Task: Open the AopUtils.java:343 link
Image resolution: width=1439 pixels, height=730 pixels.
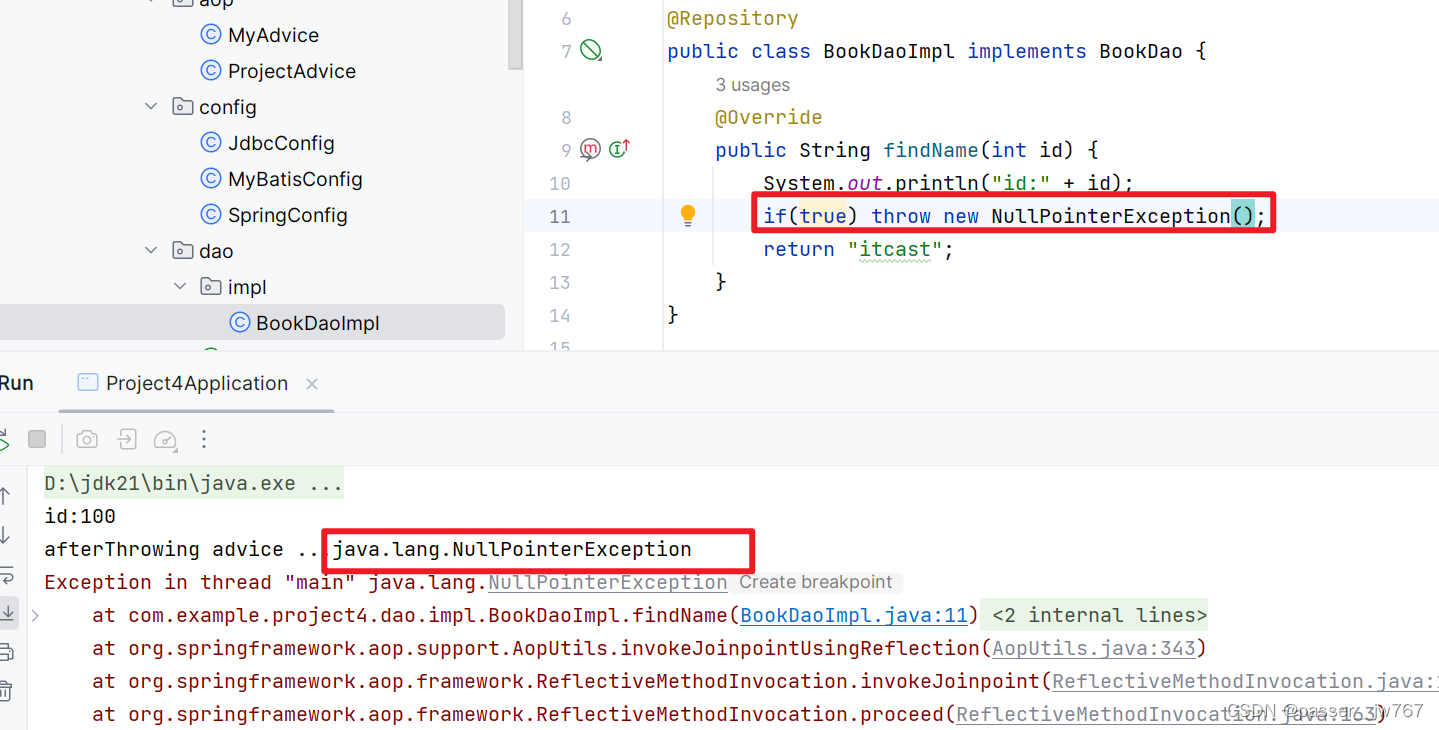Action: pyautogui.click(x=1094, y=648)
